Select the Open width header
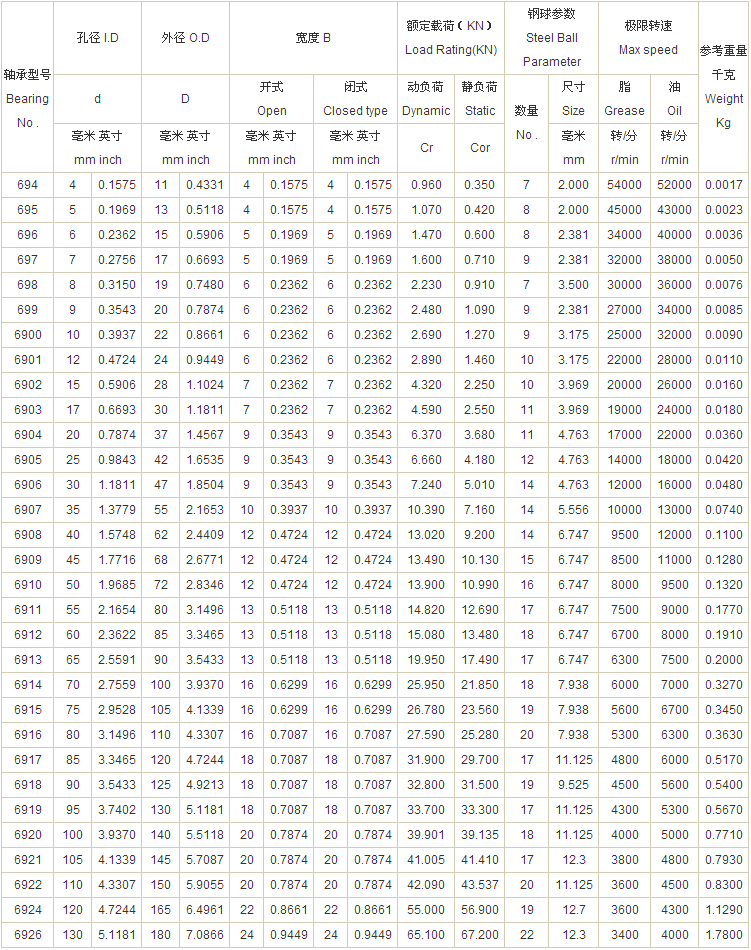Screen dimensions: 751x950 (x=271, y=99)
